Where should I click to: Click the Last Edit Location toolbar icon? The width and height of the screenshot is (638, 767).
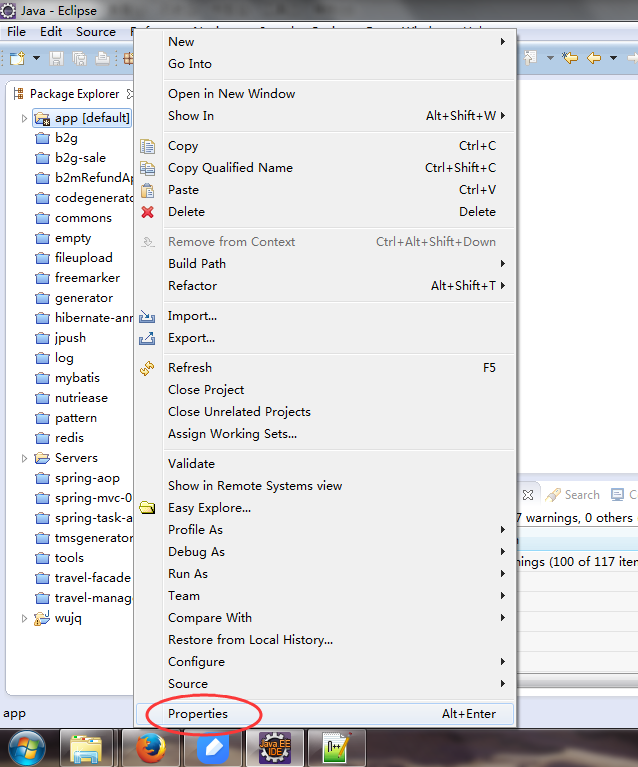(x=570, y=58)
